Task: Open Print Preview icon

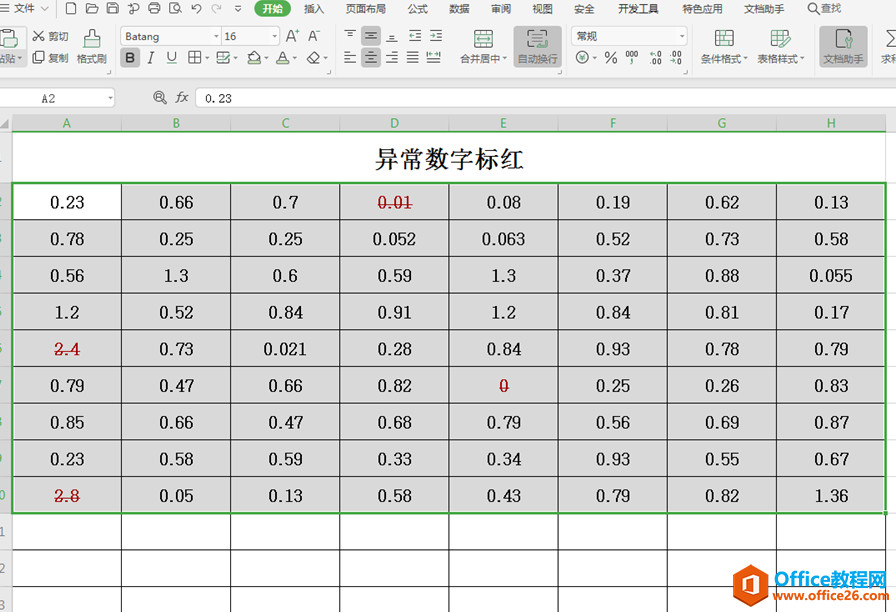Action: coord(175,8)
